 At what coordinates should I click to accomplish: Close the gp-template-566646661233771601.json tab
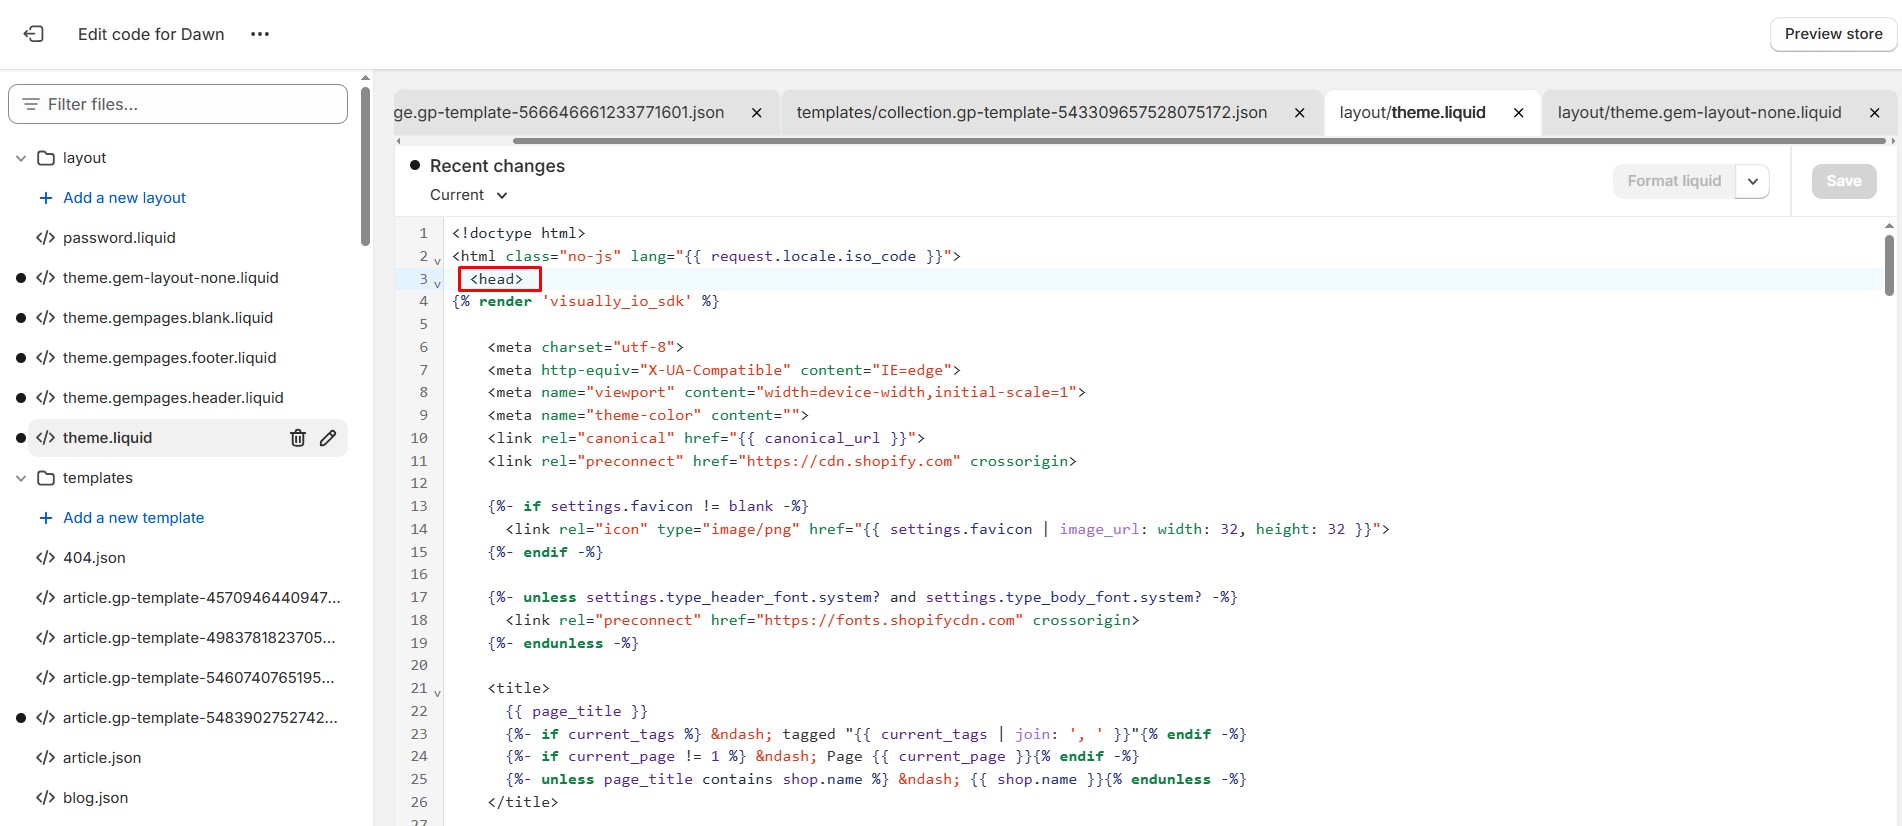coord(757,113)
